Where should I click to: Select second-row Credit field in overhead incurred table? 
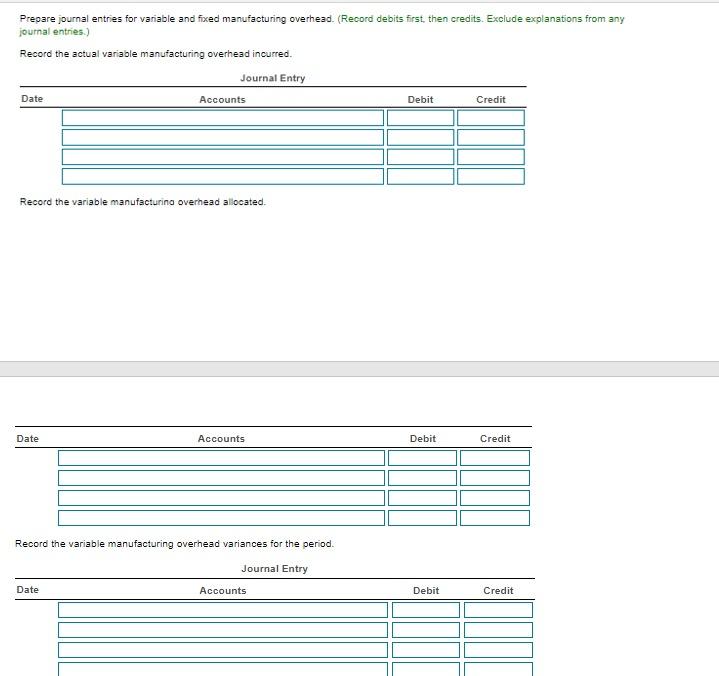click(491, 138)
